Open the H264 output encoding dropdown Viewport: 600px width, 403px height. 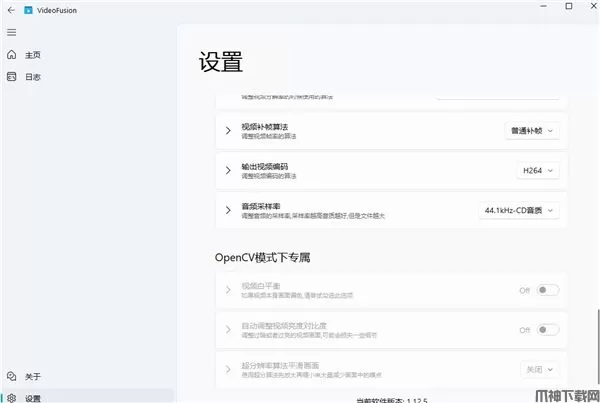[x=538, y=170]
